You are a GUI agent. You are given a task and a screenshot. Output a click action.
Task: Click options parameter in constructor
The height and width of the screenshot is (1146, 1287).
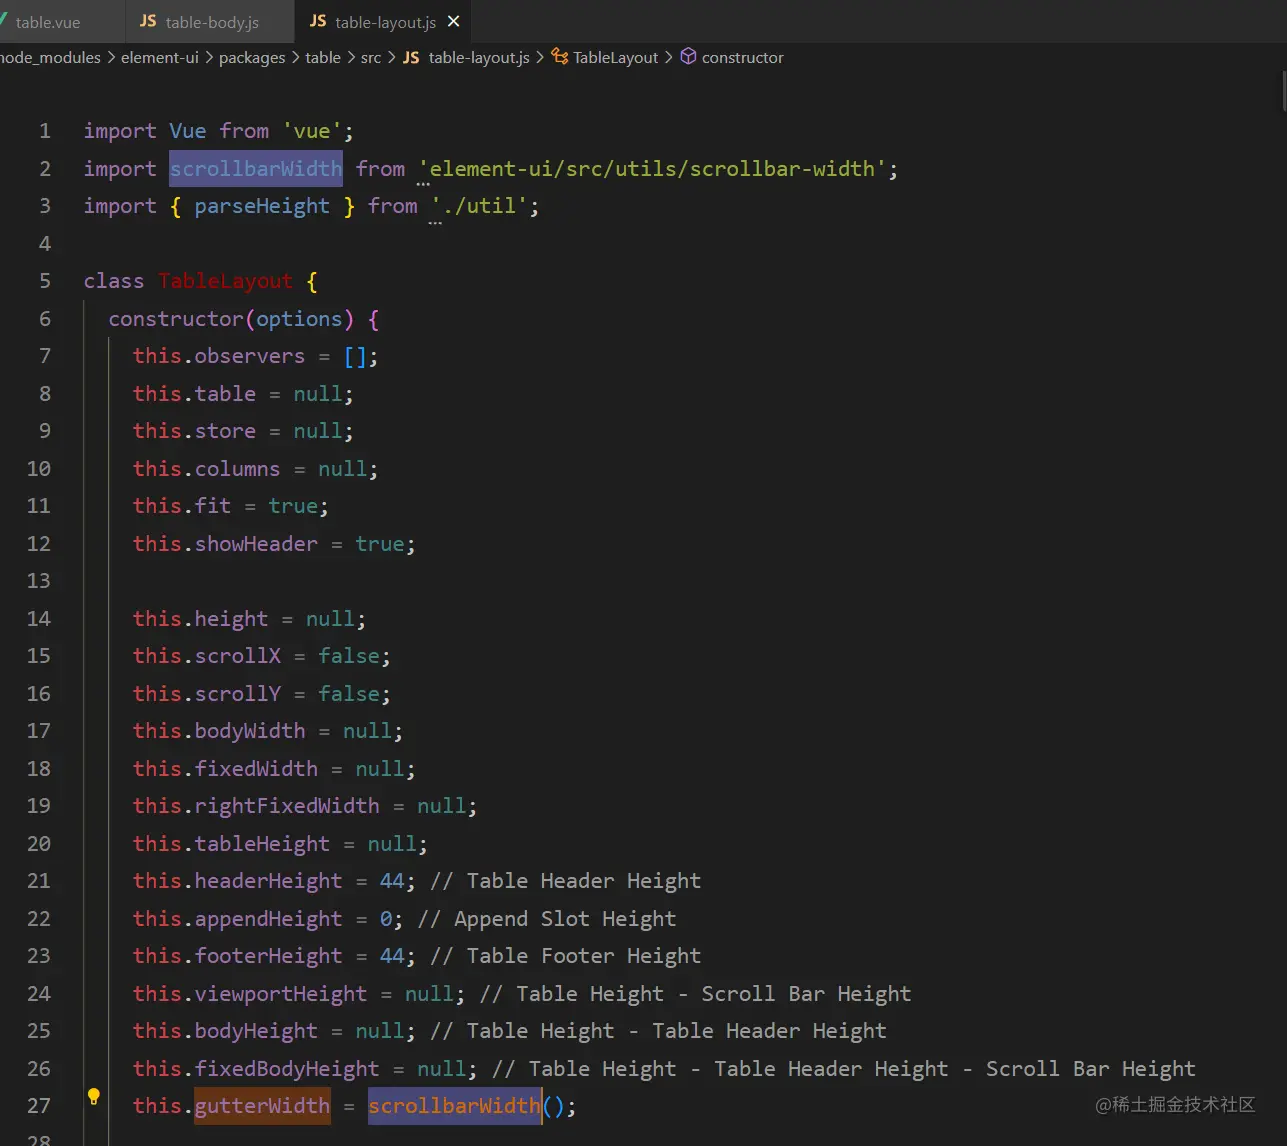click(x=299, y=319)
